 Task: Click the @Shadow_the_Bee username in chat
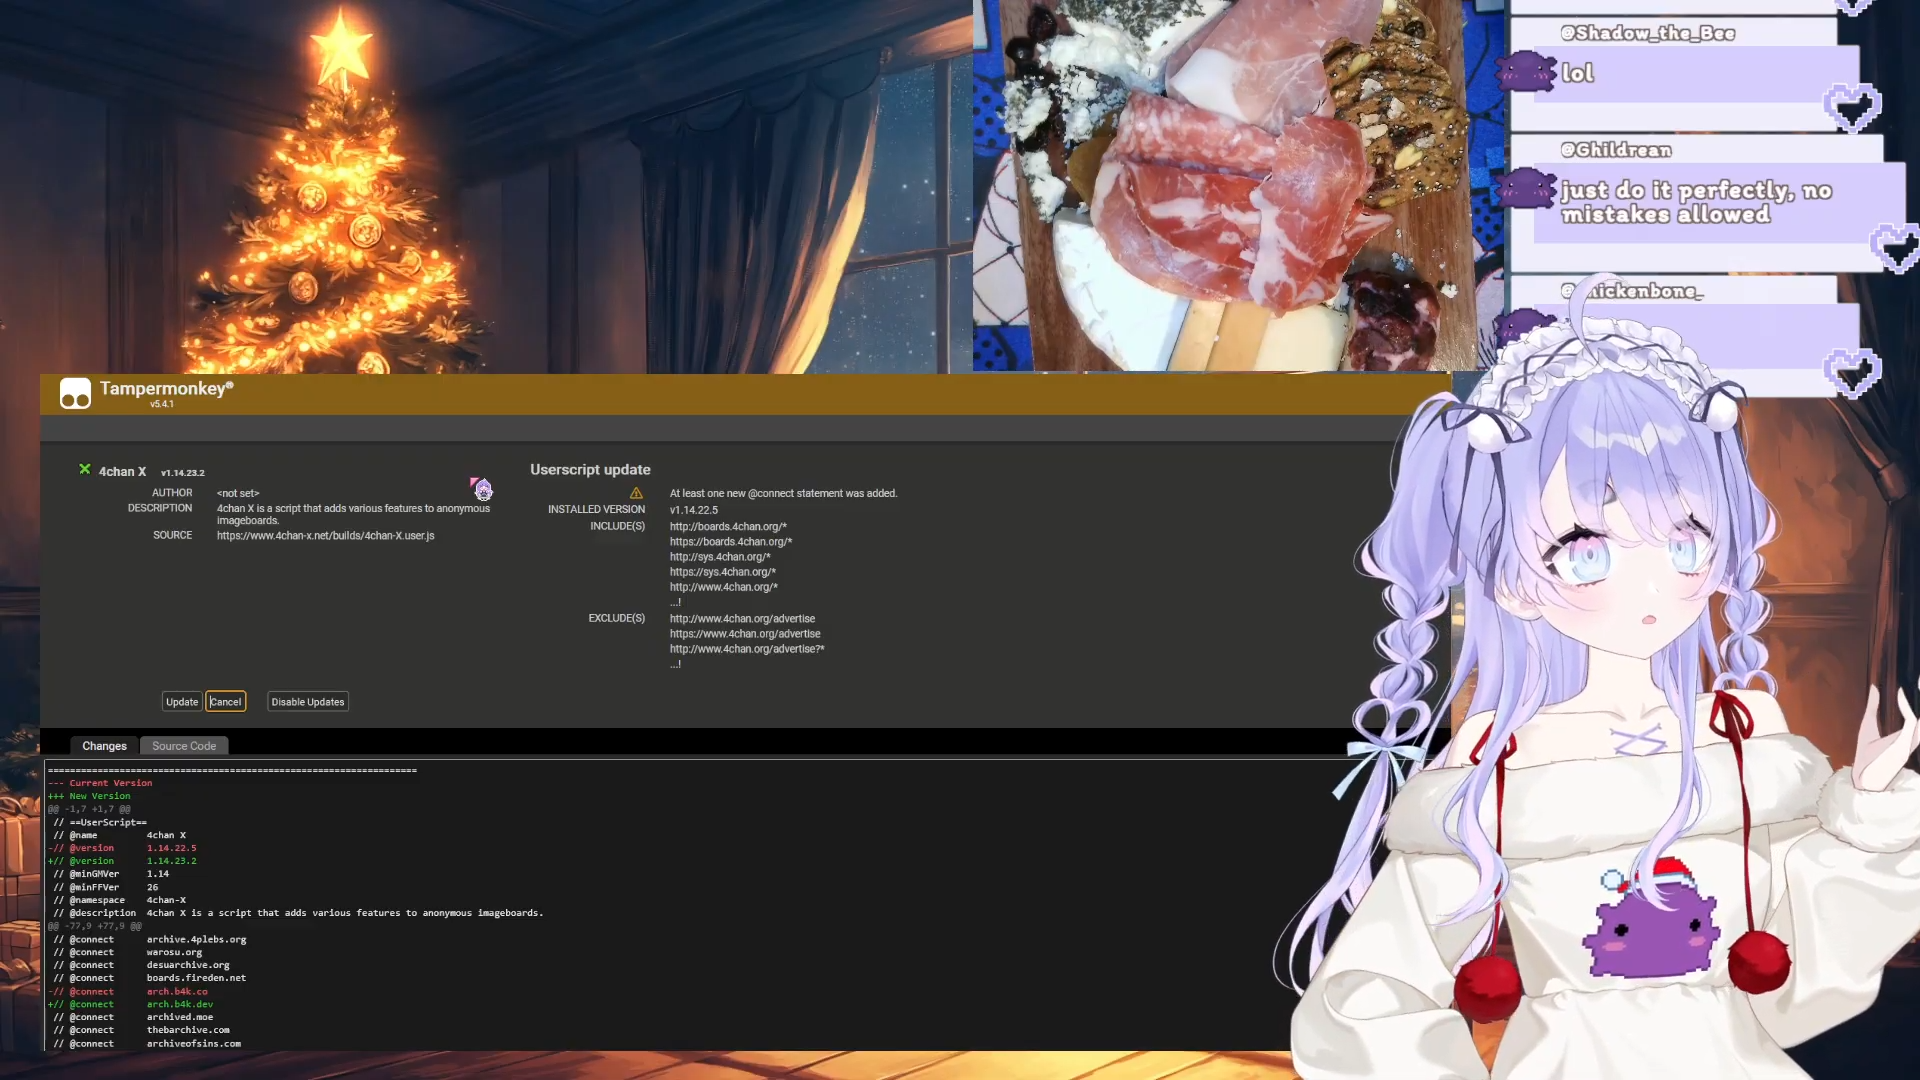(1648, 33)
